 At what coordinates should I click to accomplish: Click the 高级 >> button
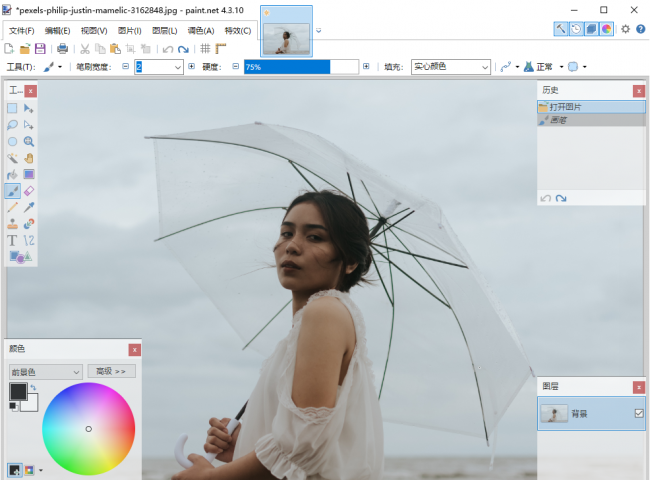pos(112,371)
